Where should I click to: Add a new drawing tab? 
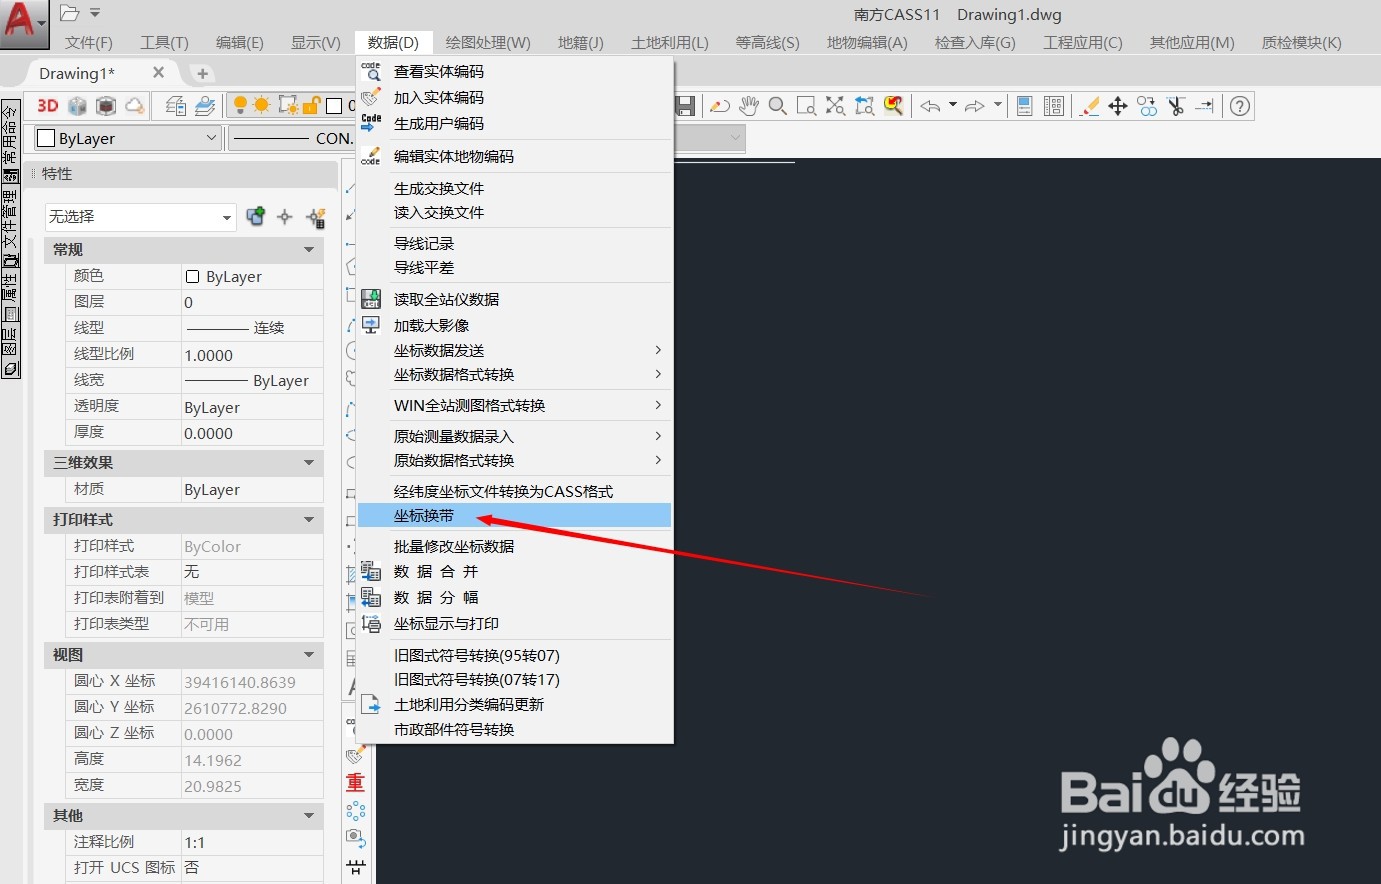click(x=202, y=73)
